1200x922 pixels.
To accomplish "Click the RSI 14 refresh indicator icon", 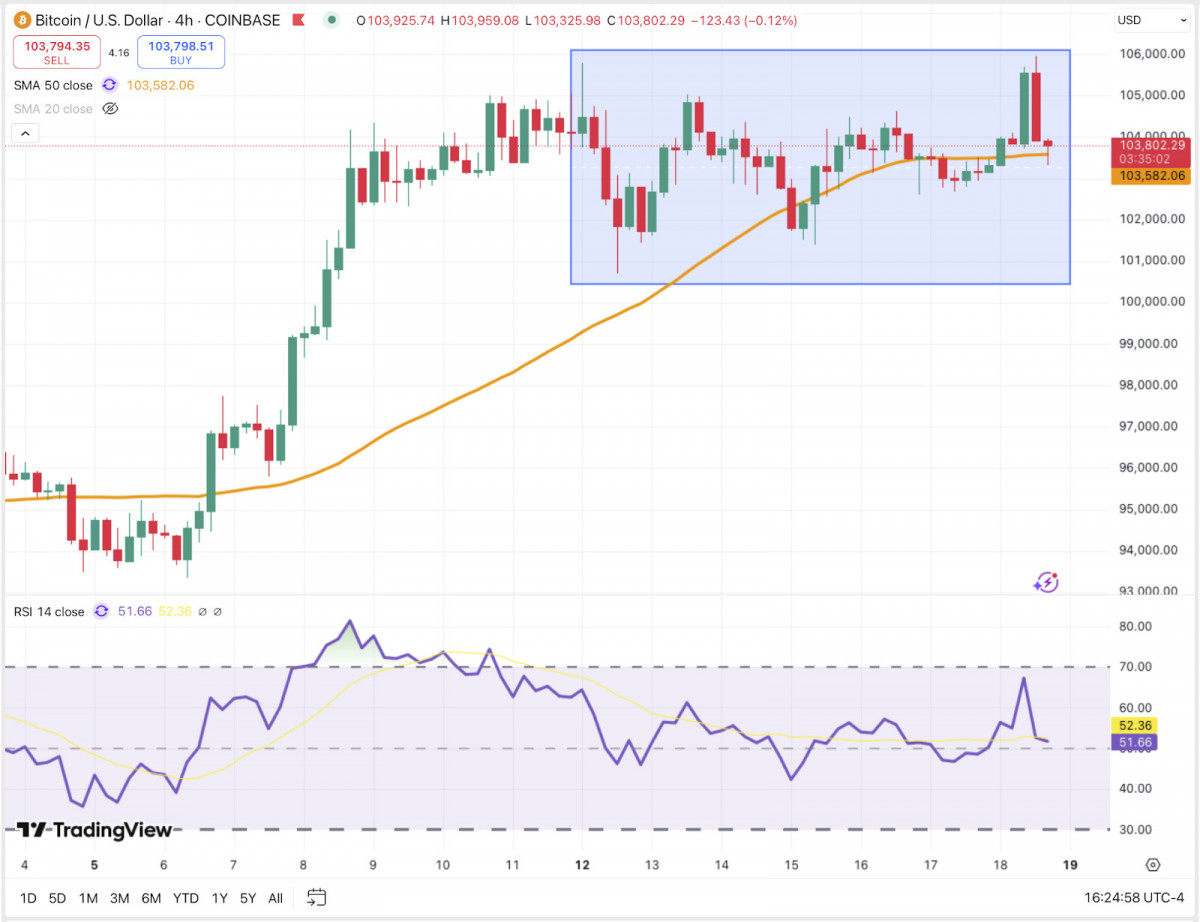I will (101, 612).
